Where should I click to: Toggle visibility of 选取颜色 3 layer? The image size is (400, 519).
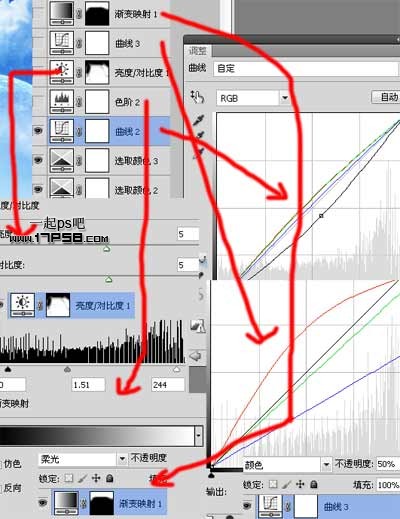tap(38, 160)
